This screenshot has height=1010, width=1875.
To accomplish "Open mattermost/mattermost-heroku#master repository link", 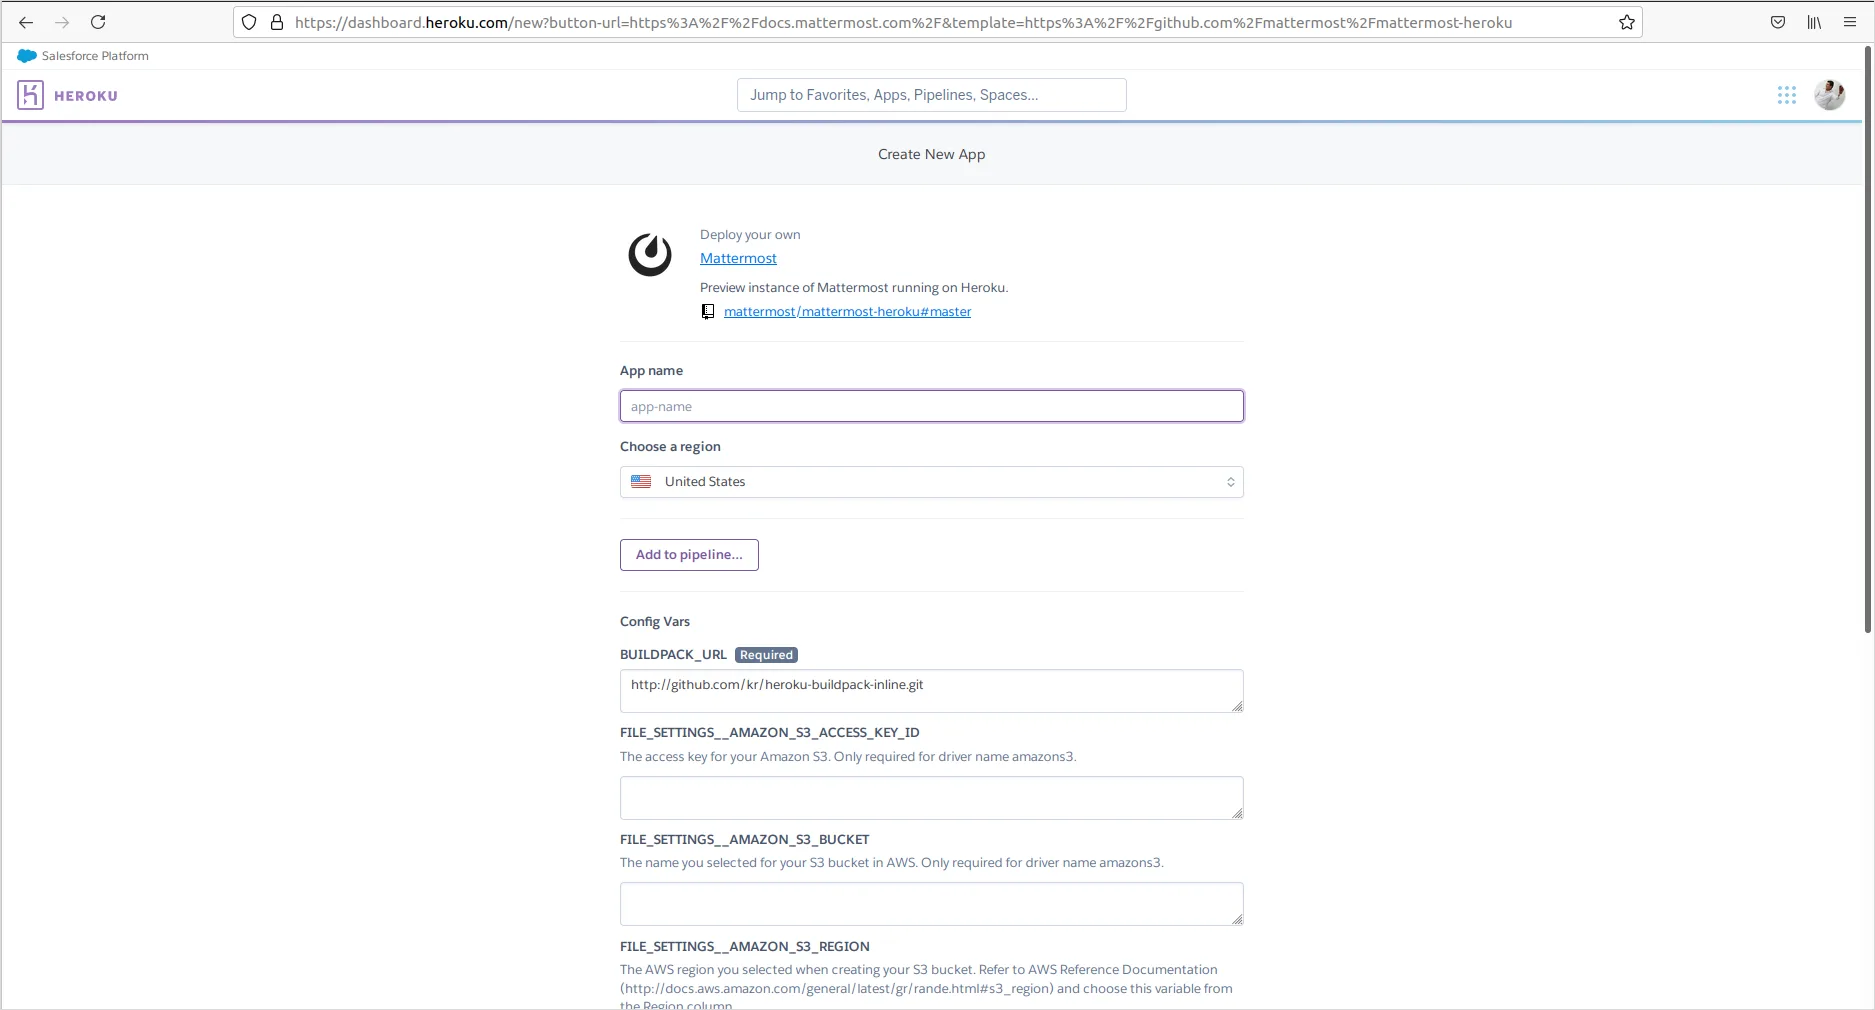I will pos(847,312).
